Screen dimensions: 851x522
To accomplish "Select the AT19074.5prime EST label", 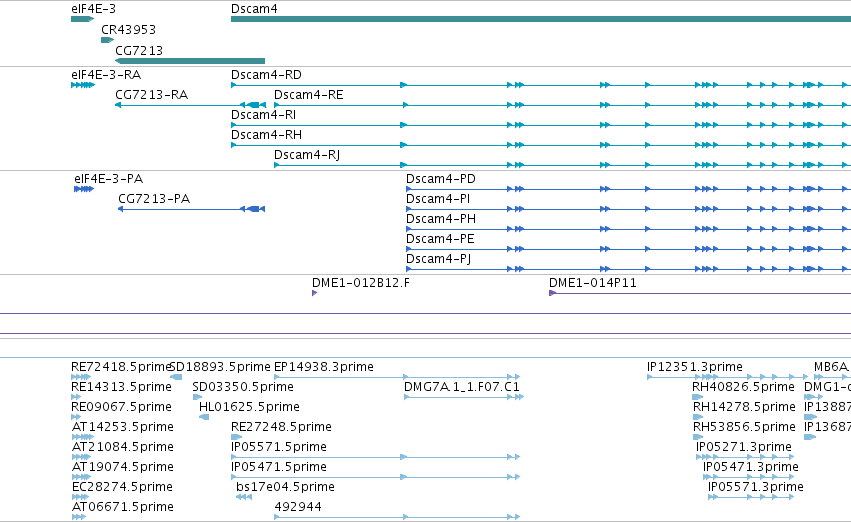I will tap(123, 467).
